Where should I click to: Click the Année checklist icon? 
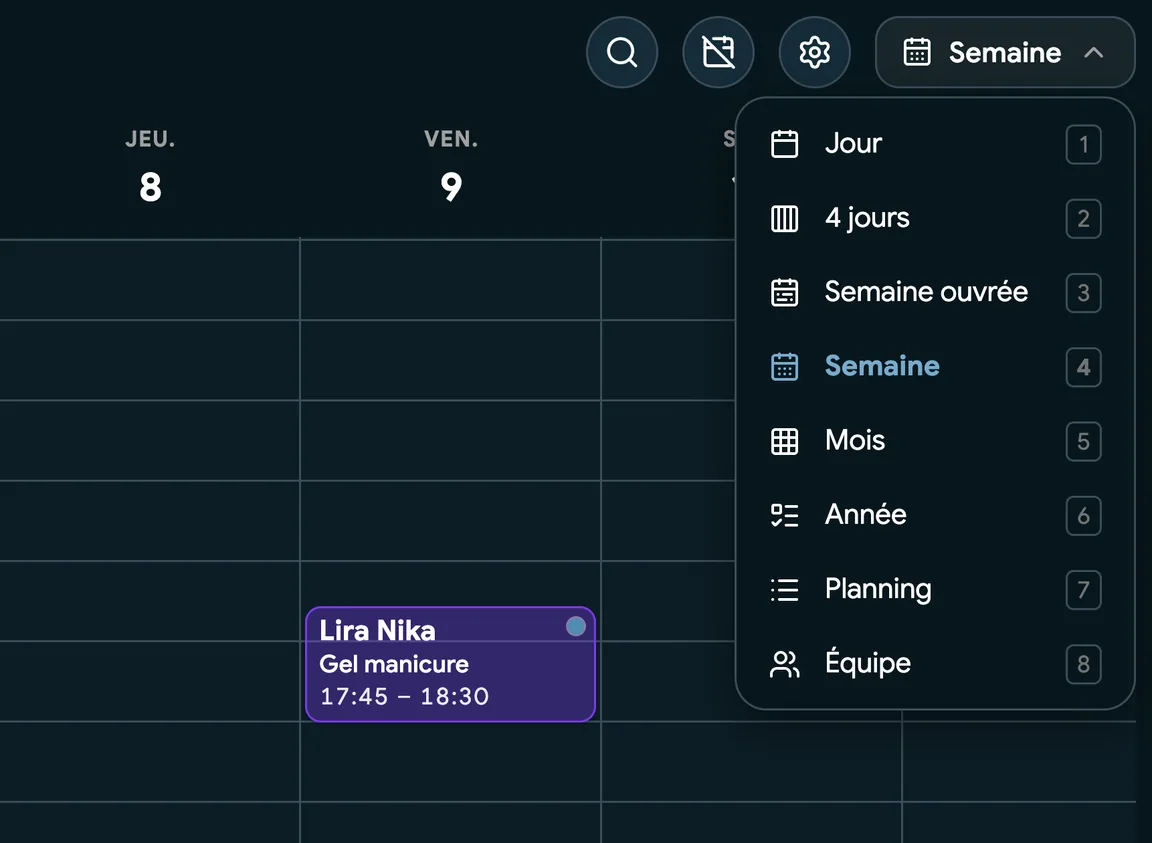[784, 515]
